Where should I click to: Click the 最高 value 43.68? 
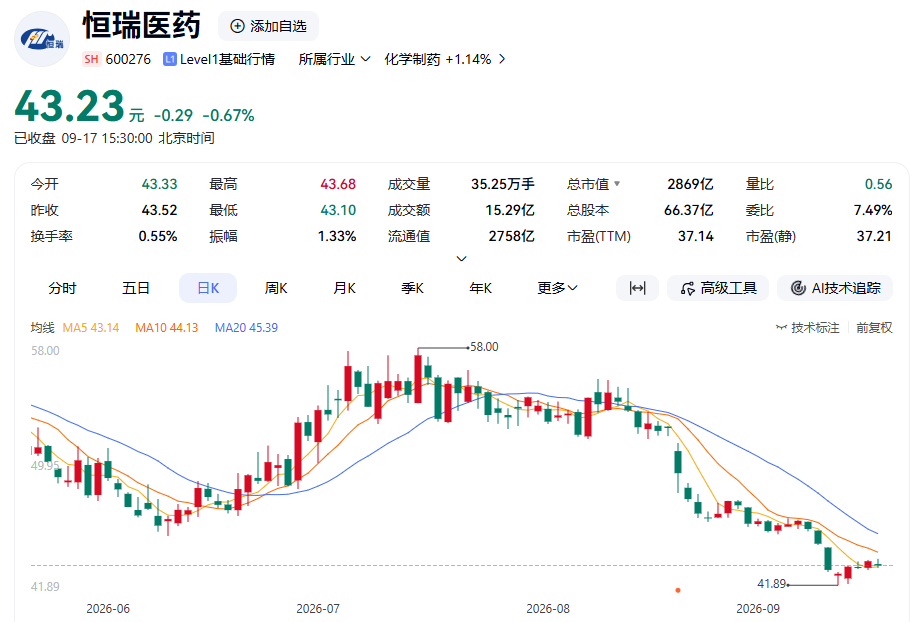click(x=338, y=184)
